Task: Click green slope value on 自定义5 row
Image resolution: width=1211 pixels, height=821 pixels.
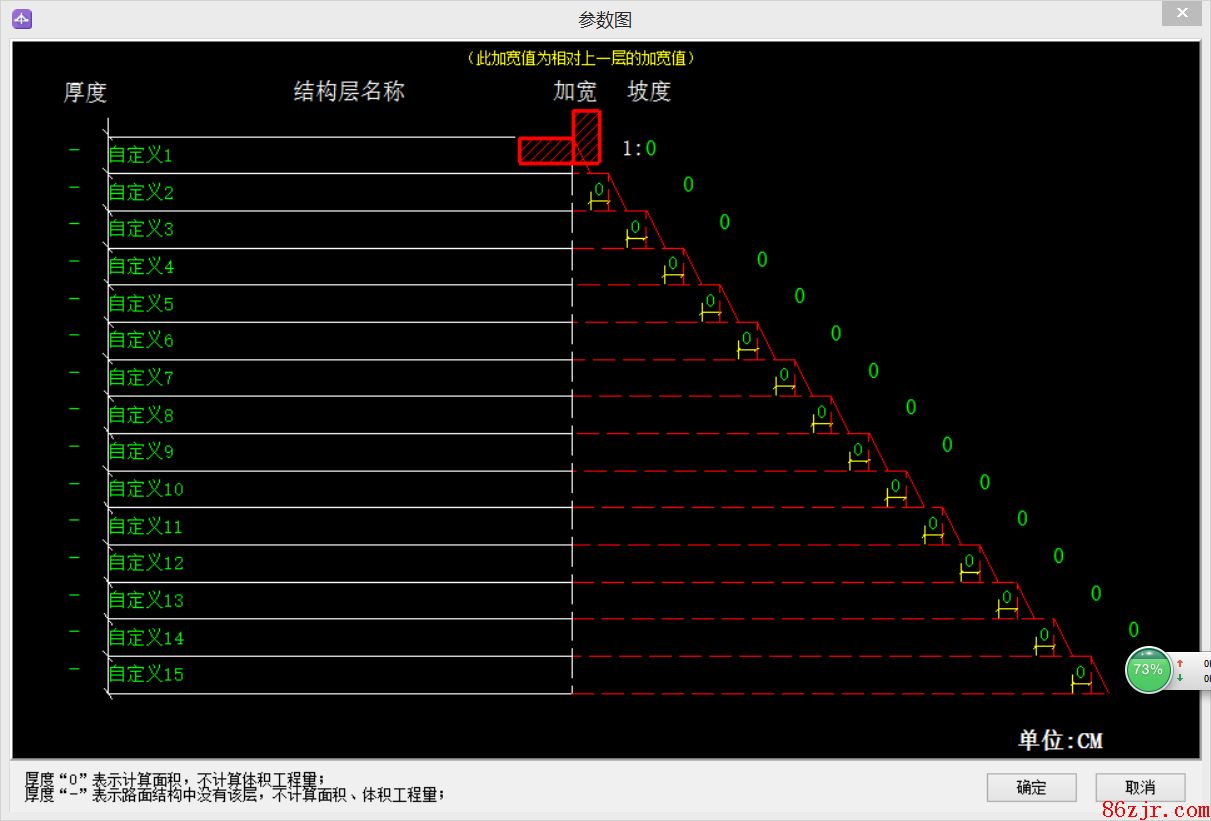Action: pos(799,296)
